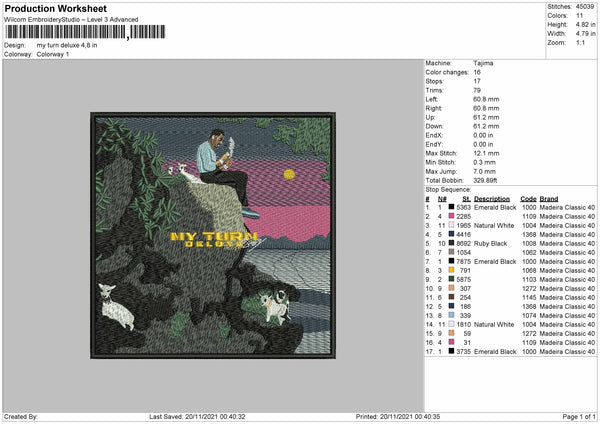This screenshot has width=600, height=424.
Task: Pick the navy swatch beside stitch count 4416
Action: point(451,234)
